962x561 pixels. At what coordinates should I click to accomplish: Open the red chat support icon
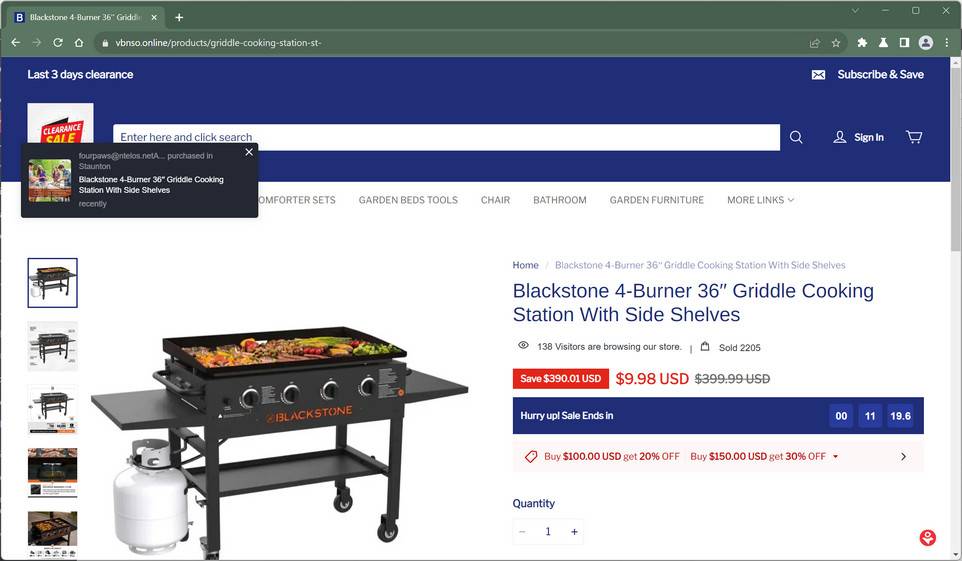[928, 538]
